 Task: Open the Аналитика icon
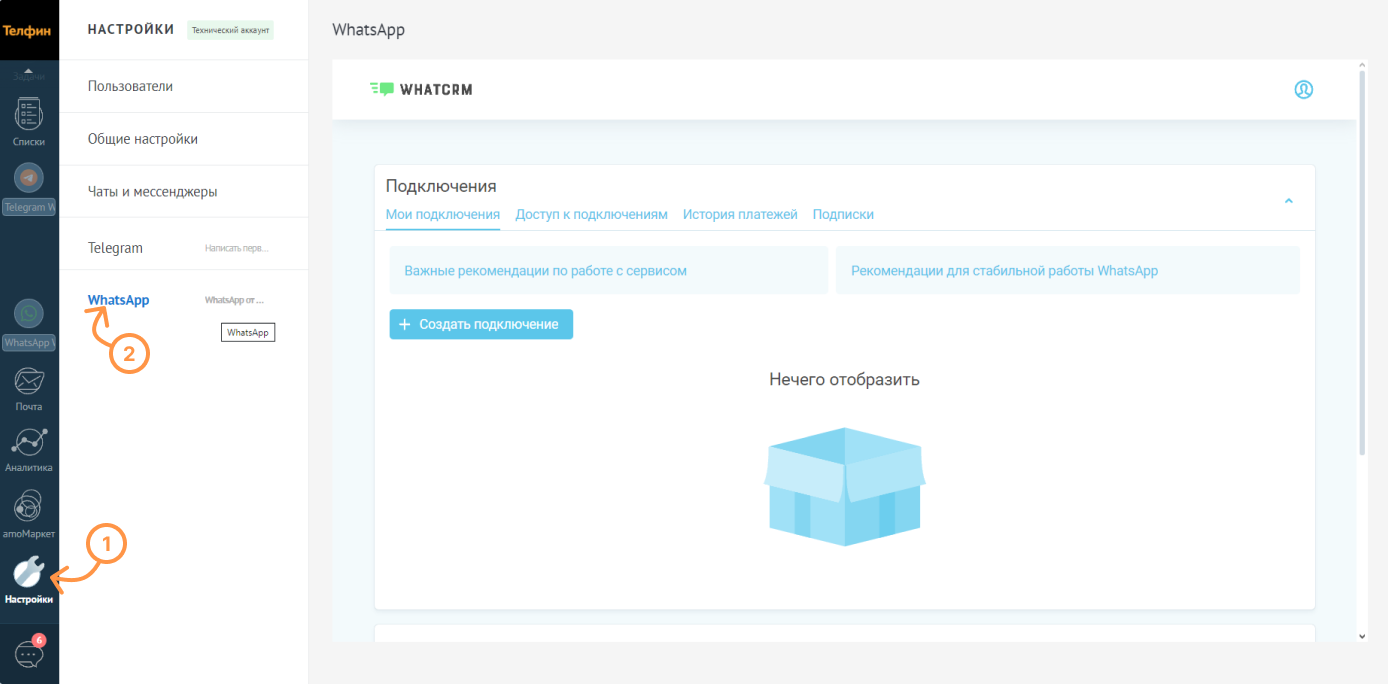click(29, 442)
